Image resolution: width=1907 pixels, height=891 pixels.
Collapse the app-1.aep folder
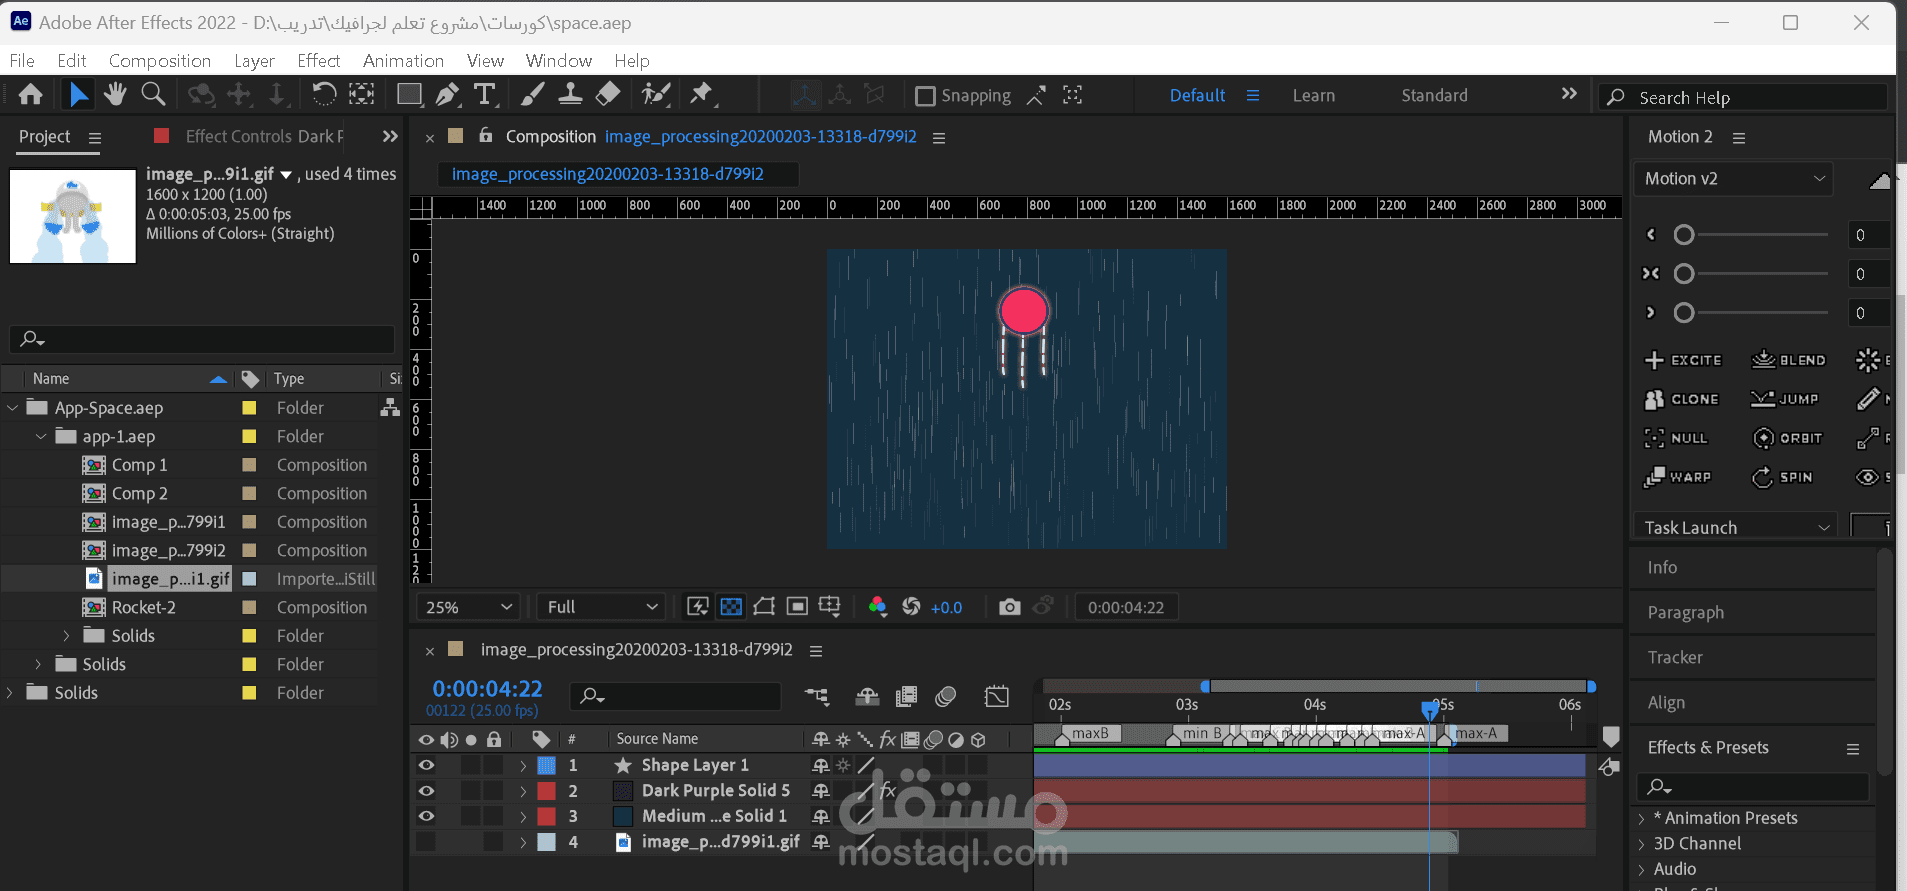[41, 436]
